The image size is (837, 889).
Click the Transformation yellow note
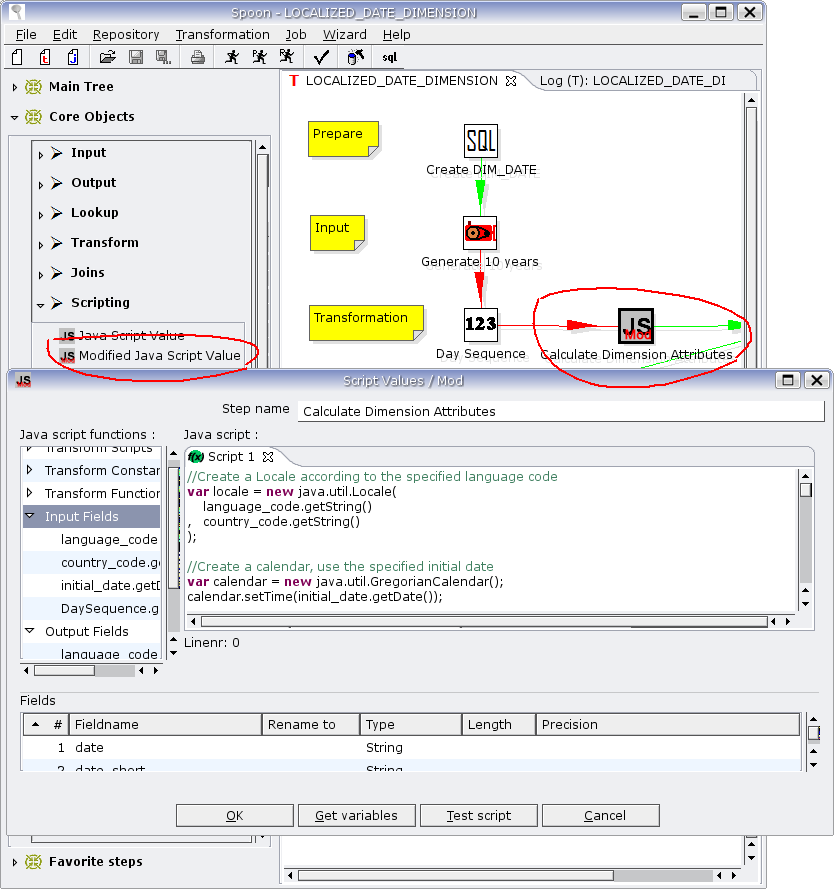tap(366, 323)
